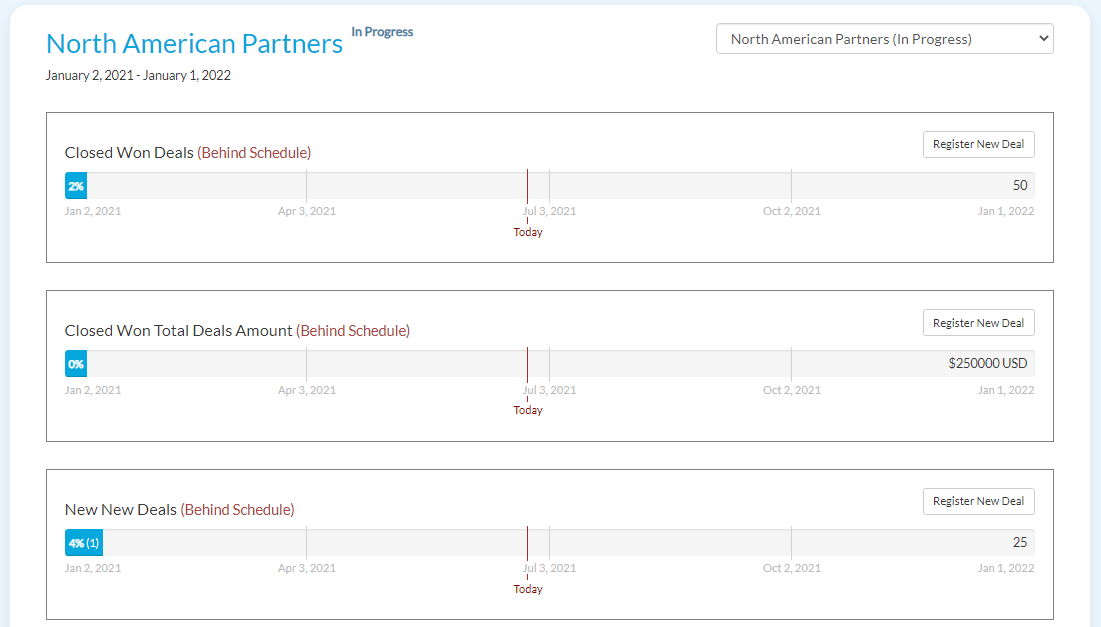The image size is (1101, 627).
Task: Click Register New Deal in Closed Won Total Deals Amount
Action: pos(978,323)
